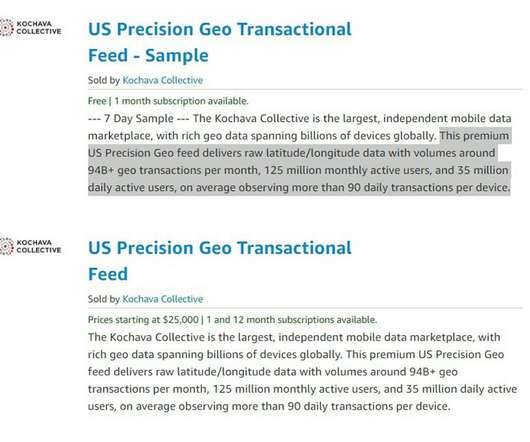530x442 pixels.
Task: Click the highlighted This premium text in the Sample description
Action: (x=475, y=136)
